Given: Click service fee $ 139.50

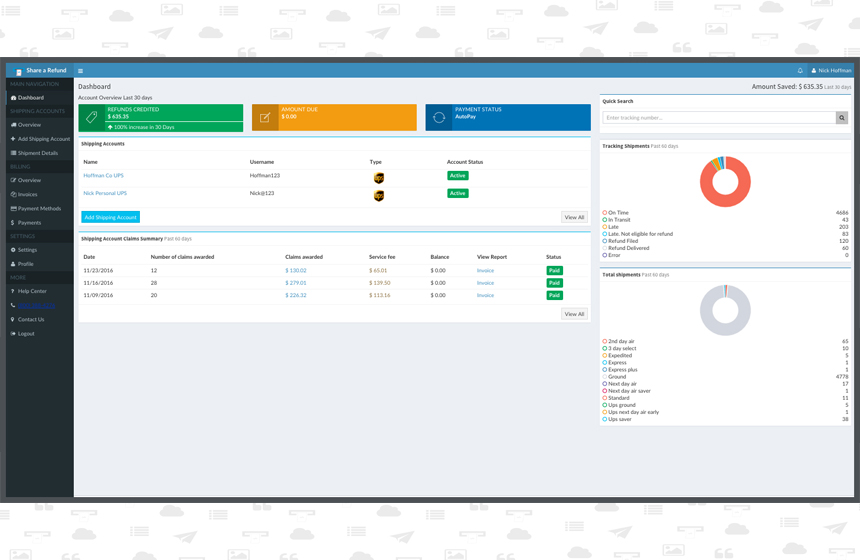Looking at the screenshot, I should (x=380, y=284).
